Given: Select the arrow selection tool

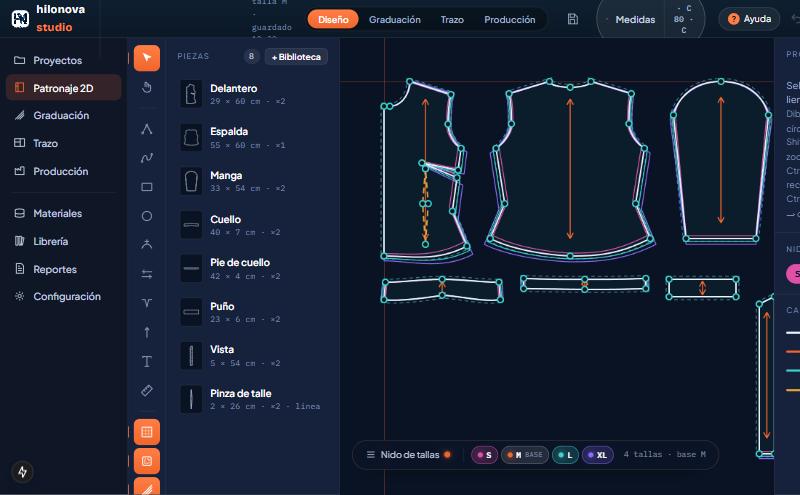Looking at the screenshot, I should [147, 58].
